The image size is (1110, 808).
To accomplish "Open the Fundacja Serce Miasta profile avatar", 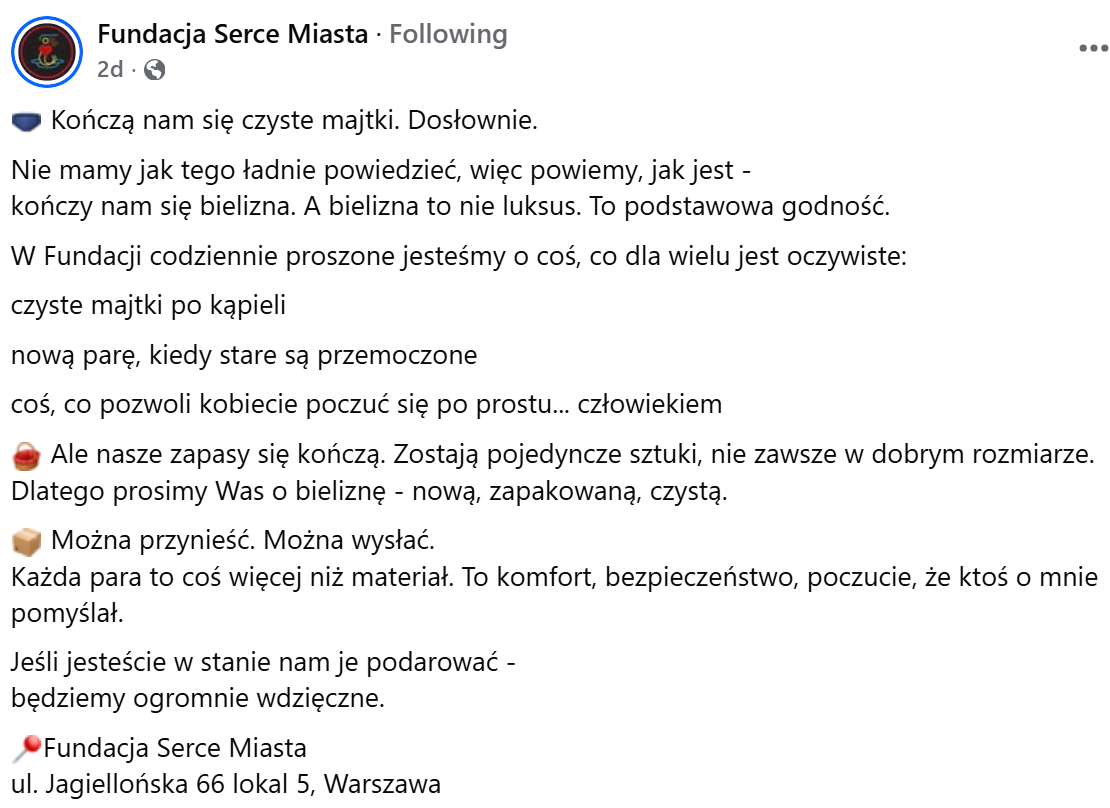I will (47, 52).
